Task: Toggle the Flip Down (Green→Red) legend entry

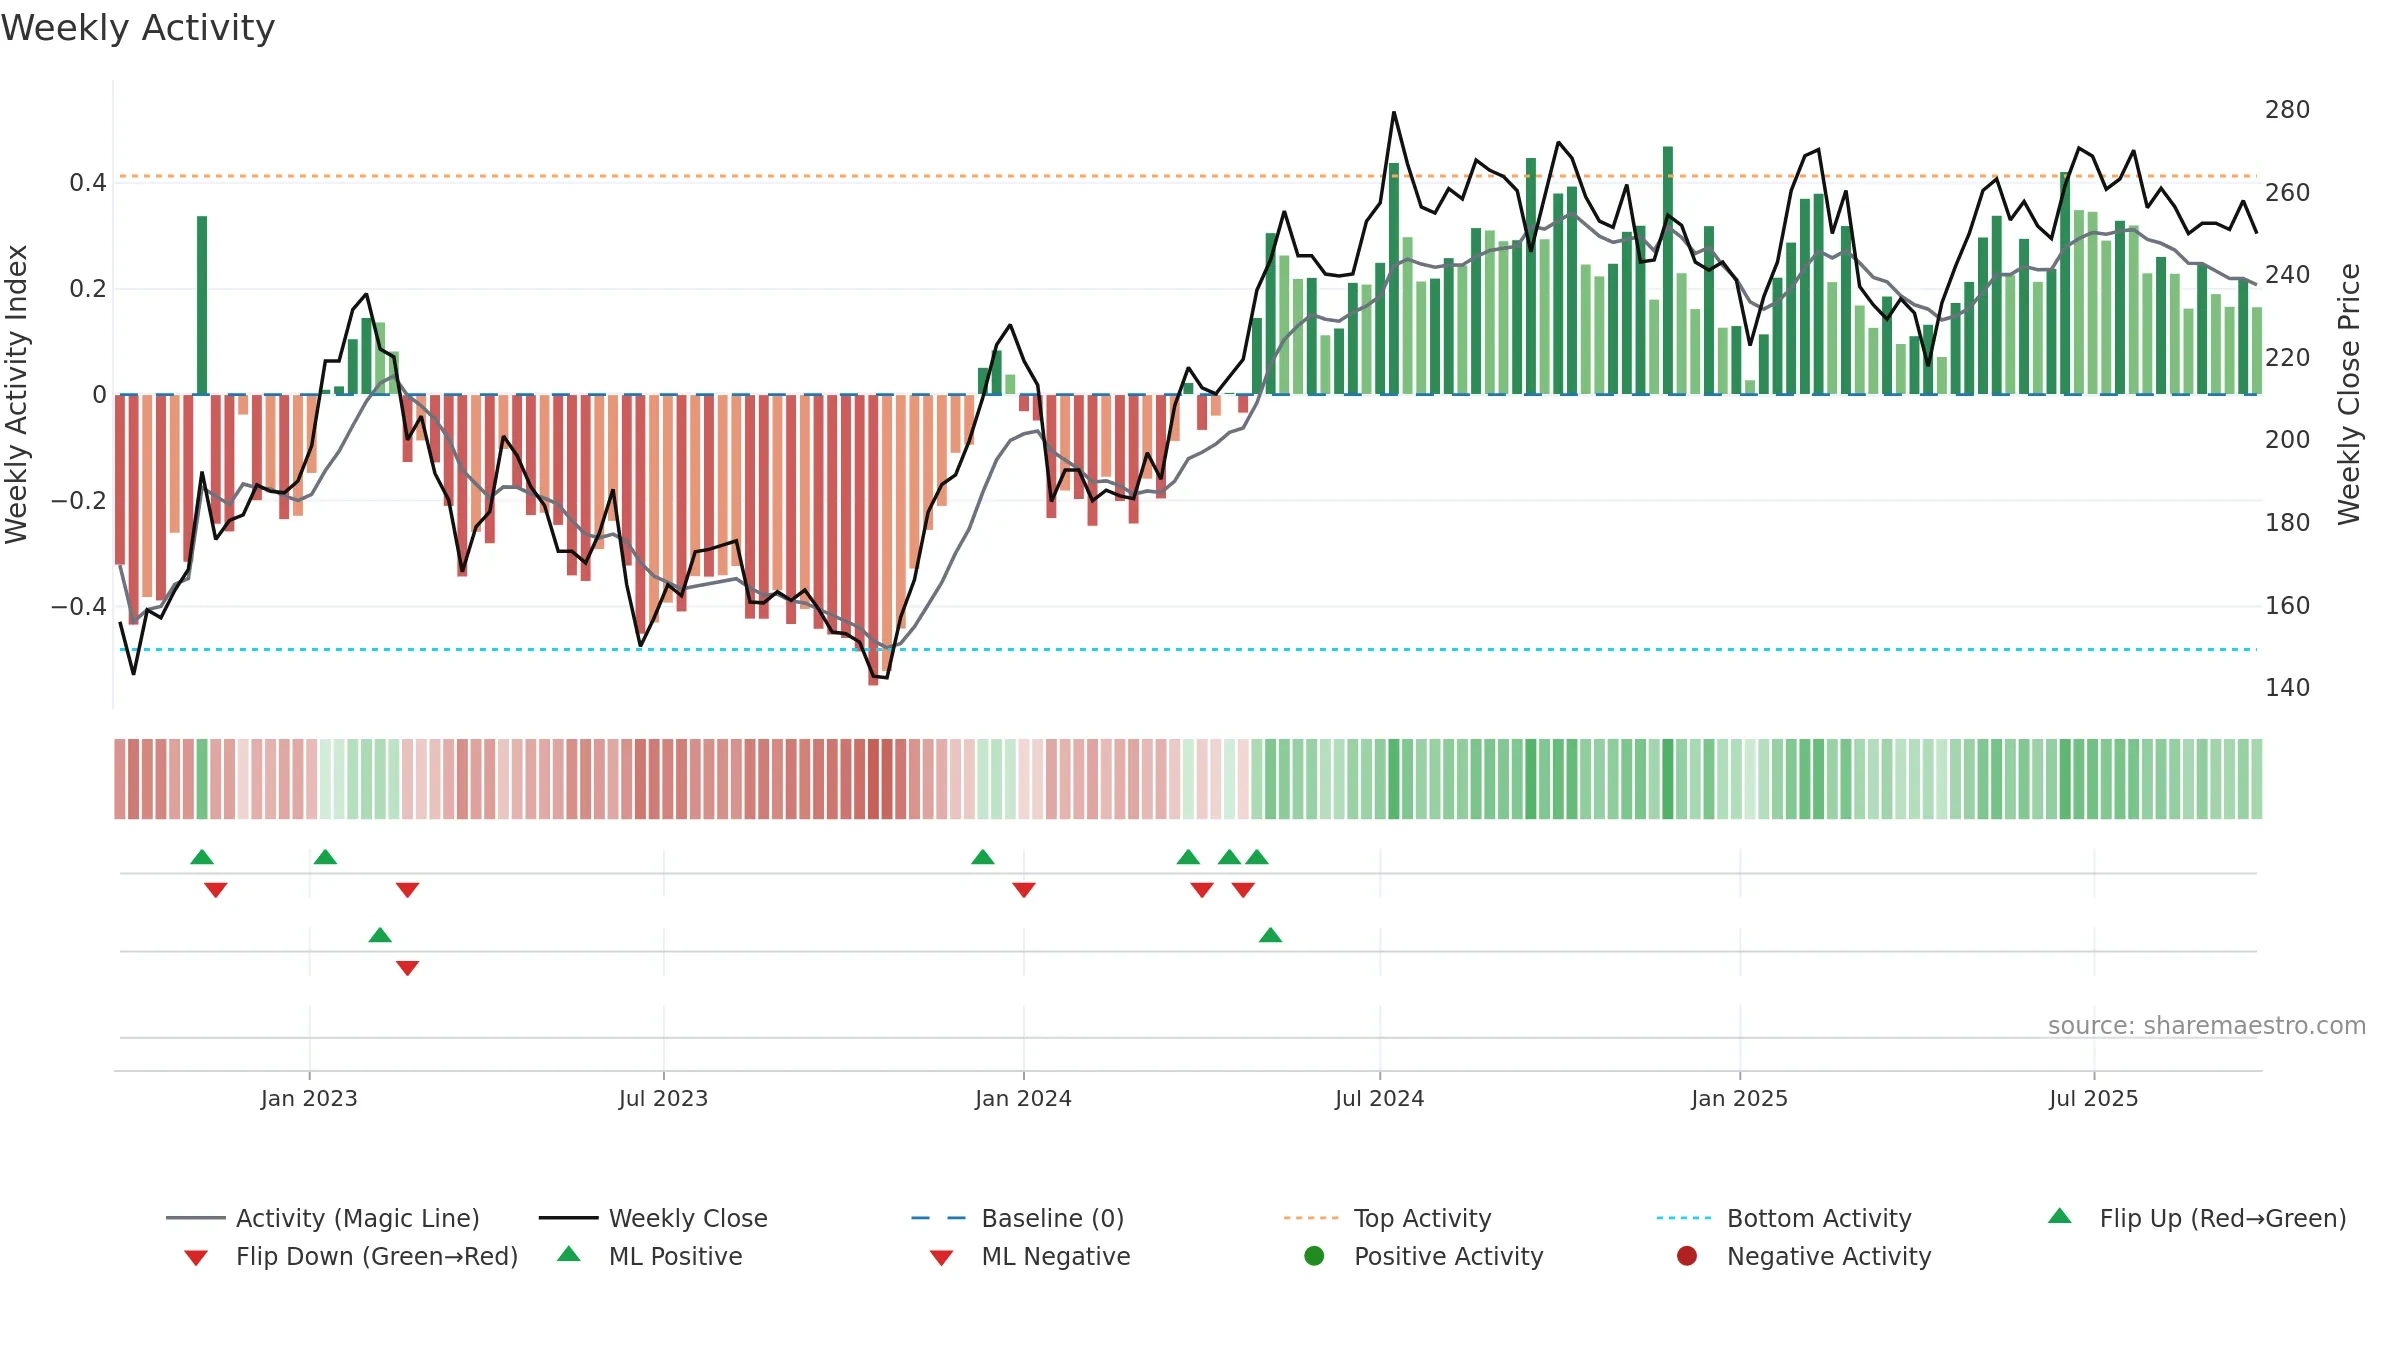Action: point(351,1256)
